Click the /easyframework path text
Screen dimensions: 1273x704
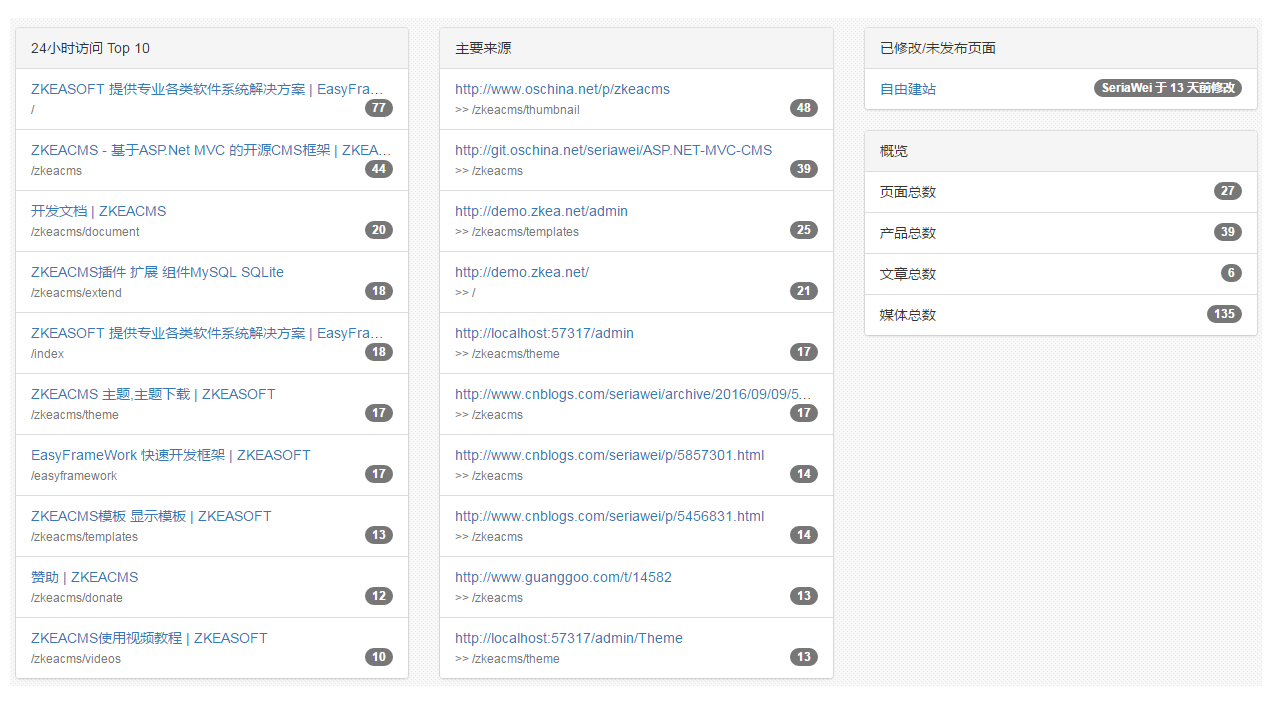(x=74, y=476)
